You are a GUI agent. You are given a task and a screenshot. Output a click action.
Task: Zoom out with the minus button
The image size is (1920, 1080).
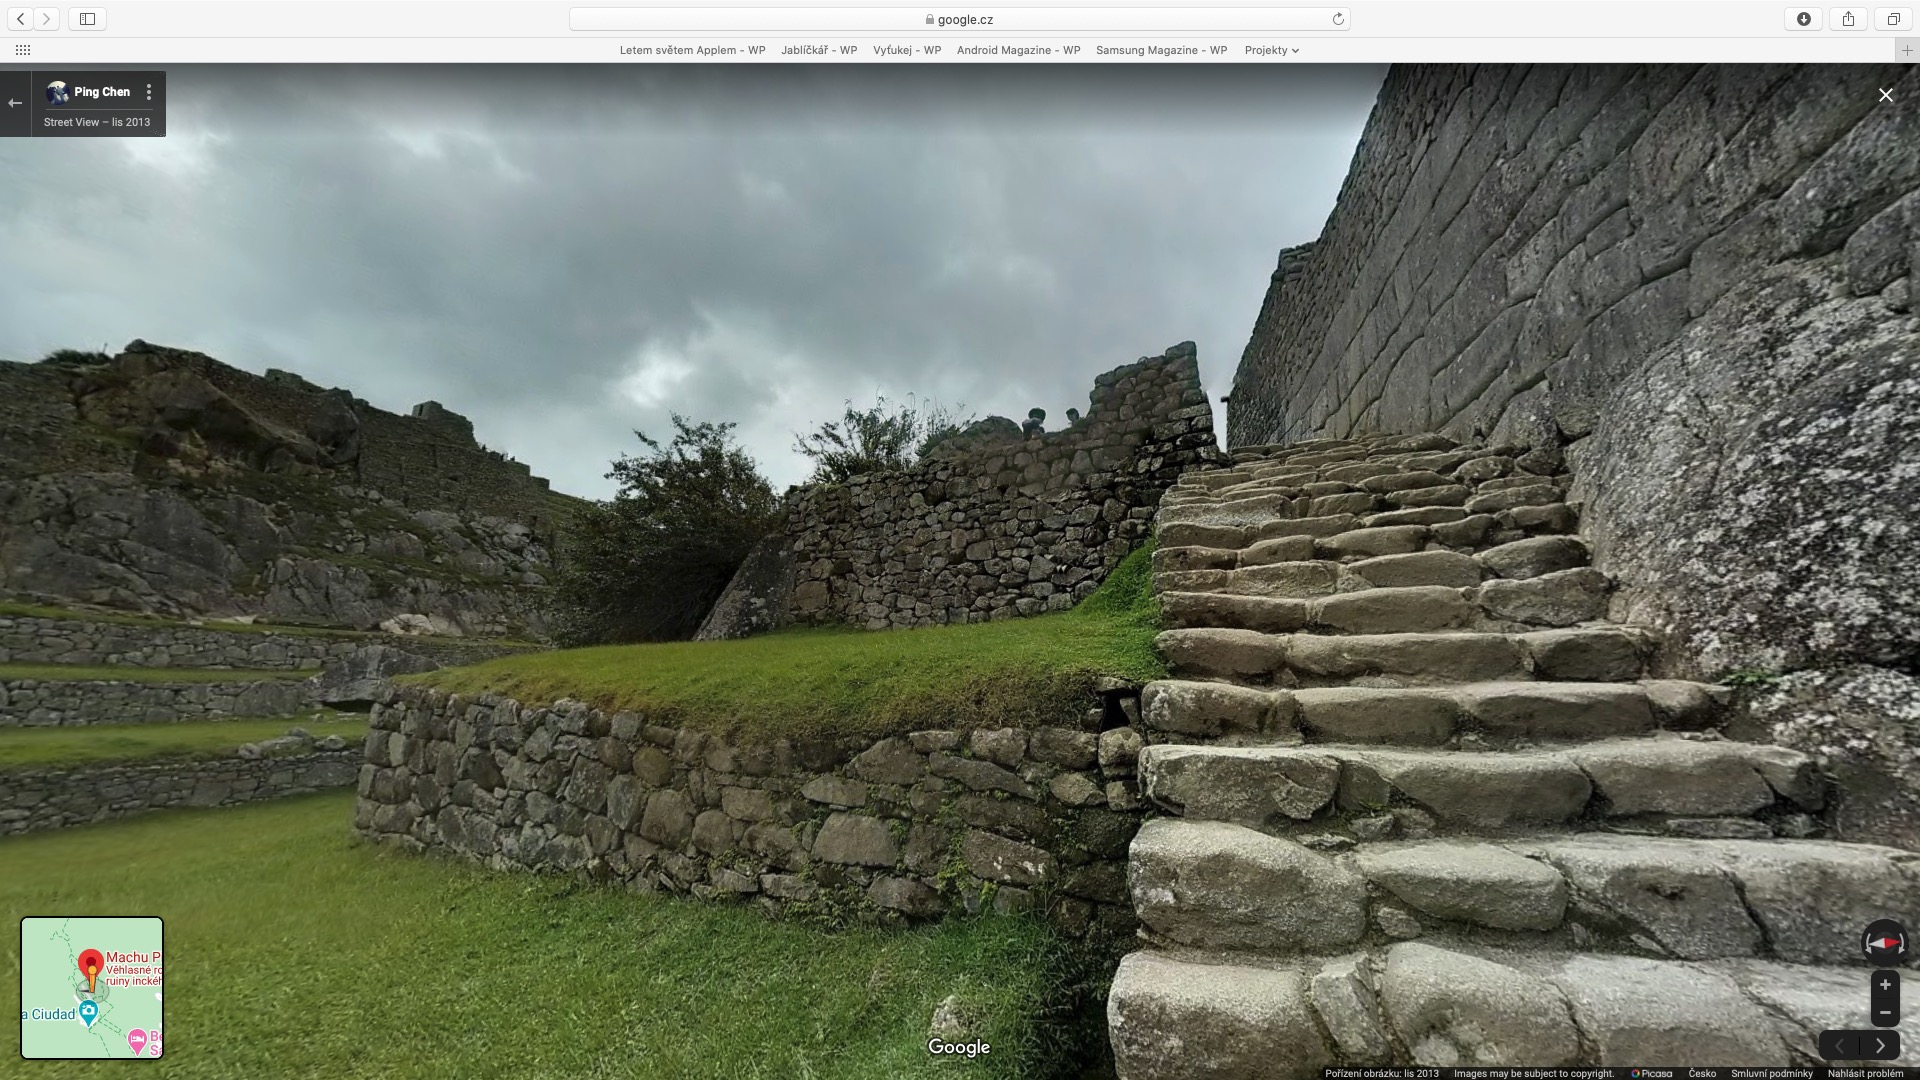1885,1012
